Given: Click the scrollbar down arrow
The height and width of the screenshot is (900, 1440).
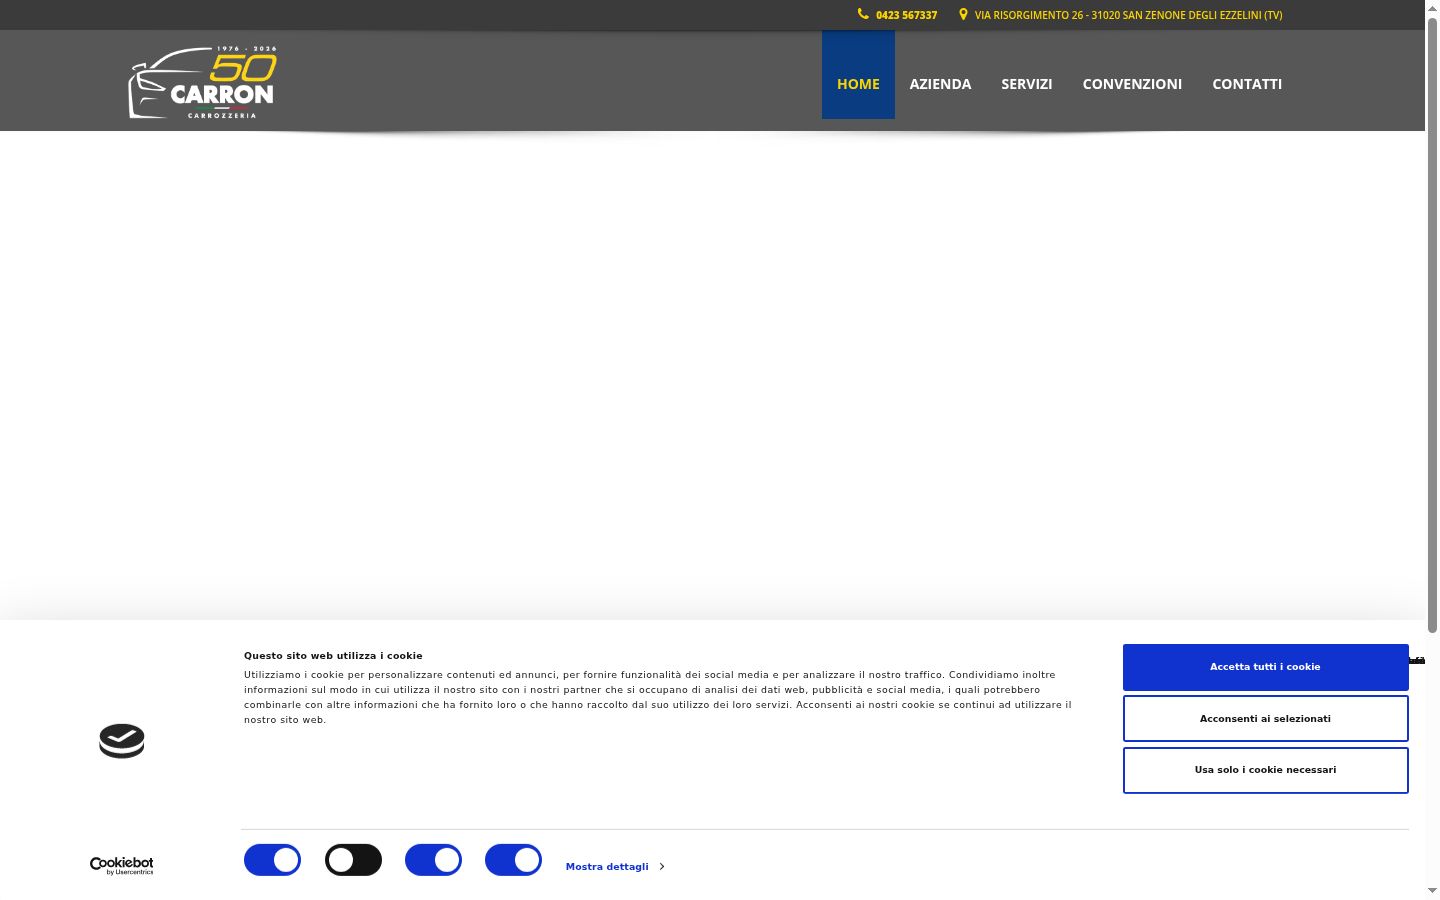Looking at the screenshot, I should tap(1432, 890).
